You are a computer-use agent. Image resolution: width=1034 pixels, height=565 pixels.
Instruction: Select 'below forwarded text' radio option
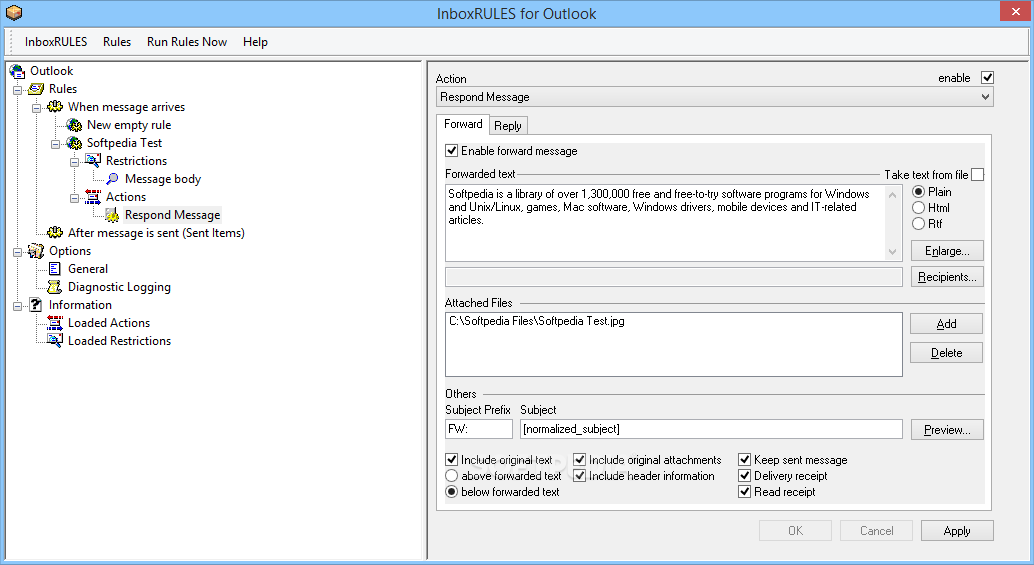[x=452, y=491]
